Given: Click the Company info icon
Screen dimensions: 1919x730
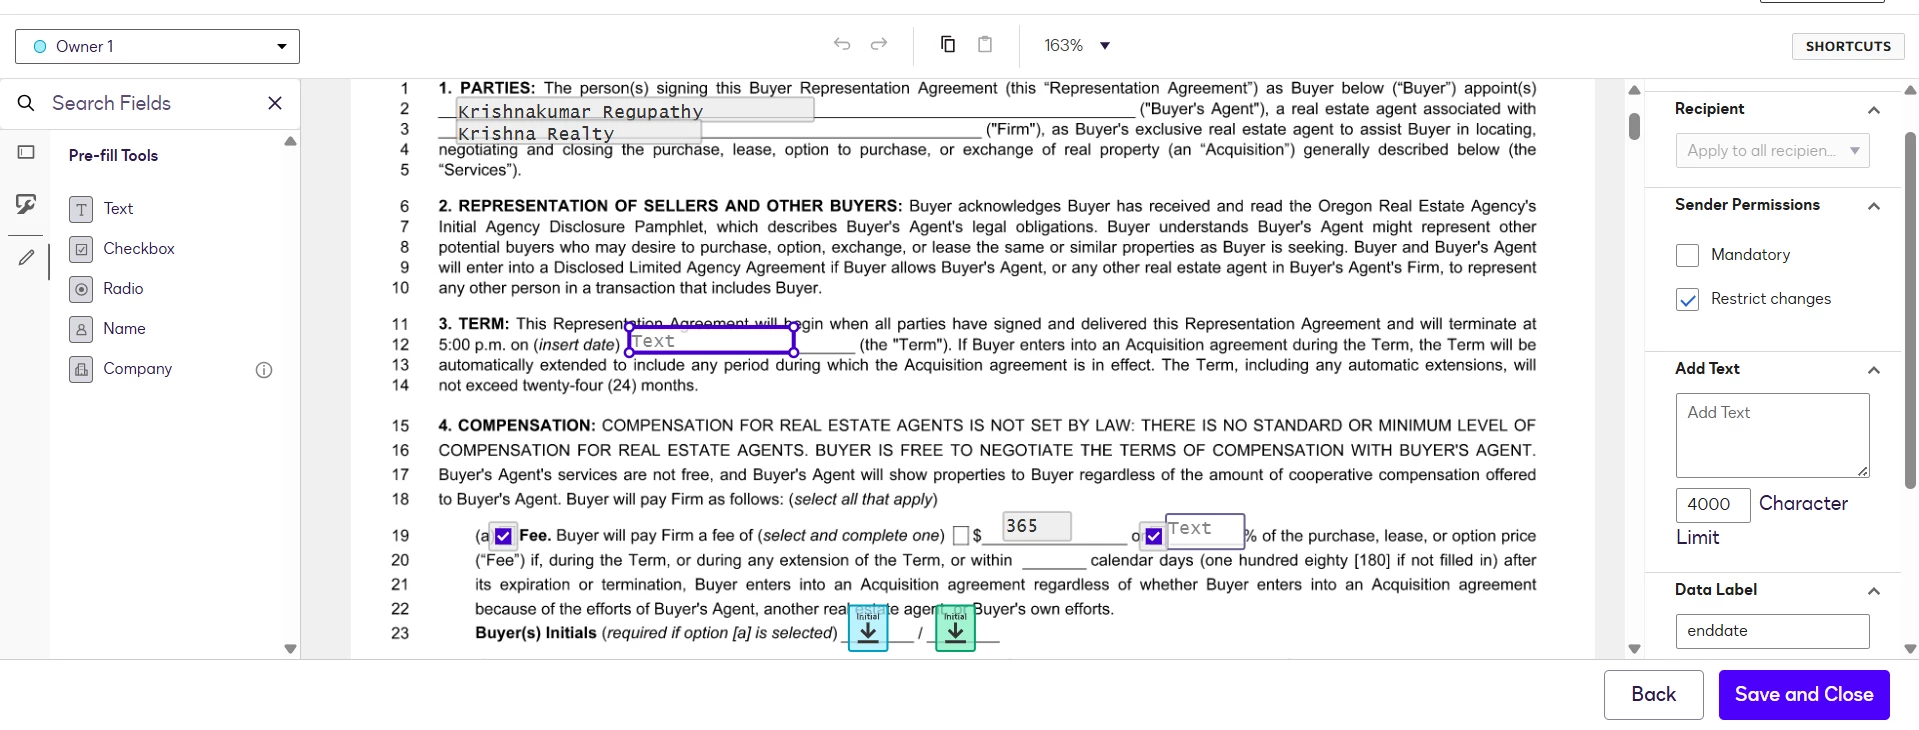Looking at the screenshot, I should [264, 370].
